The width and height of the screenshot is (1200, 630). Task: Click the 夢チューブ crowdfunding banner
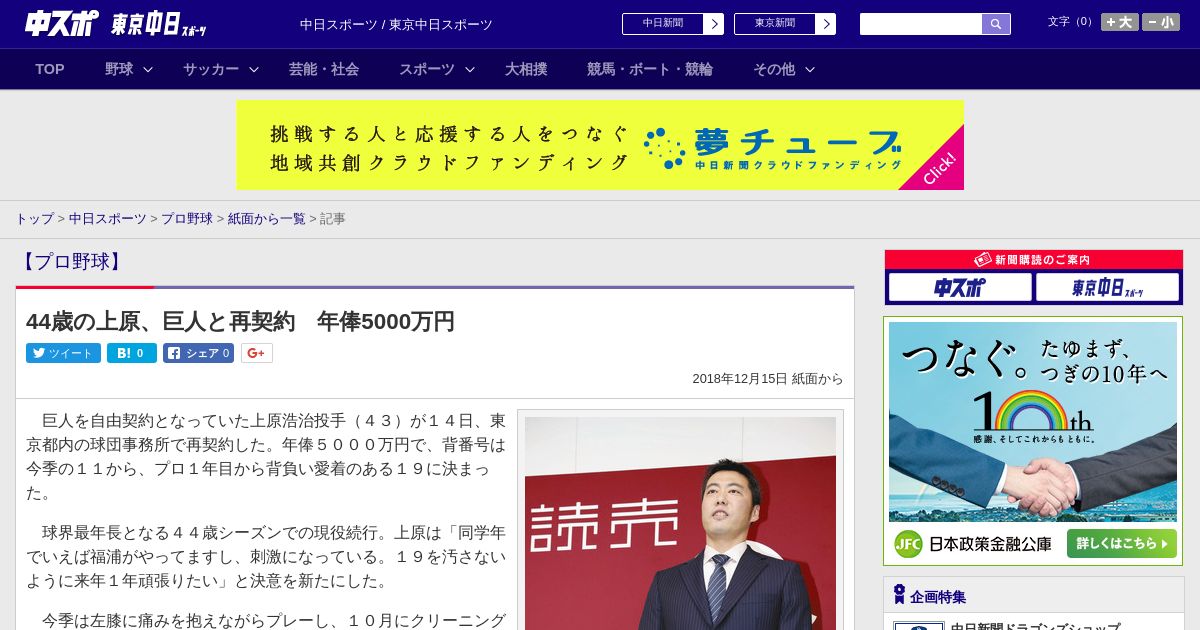pos(600,145)
